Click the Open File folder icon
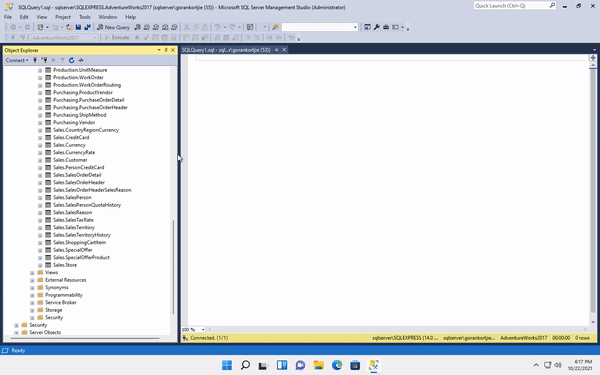The width and height of the screenshot is (600, 375). click(x=69, y=27)
